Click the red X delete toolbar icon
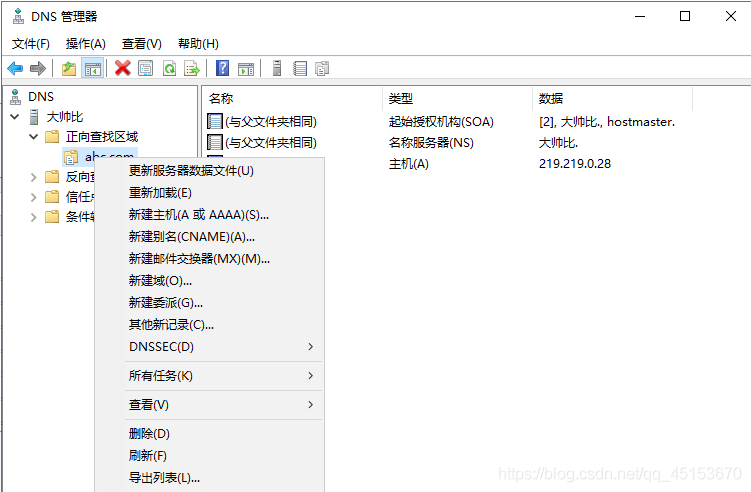 123,68
